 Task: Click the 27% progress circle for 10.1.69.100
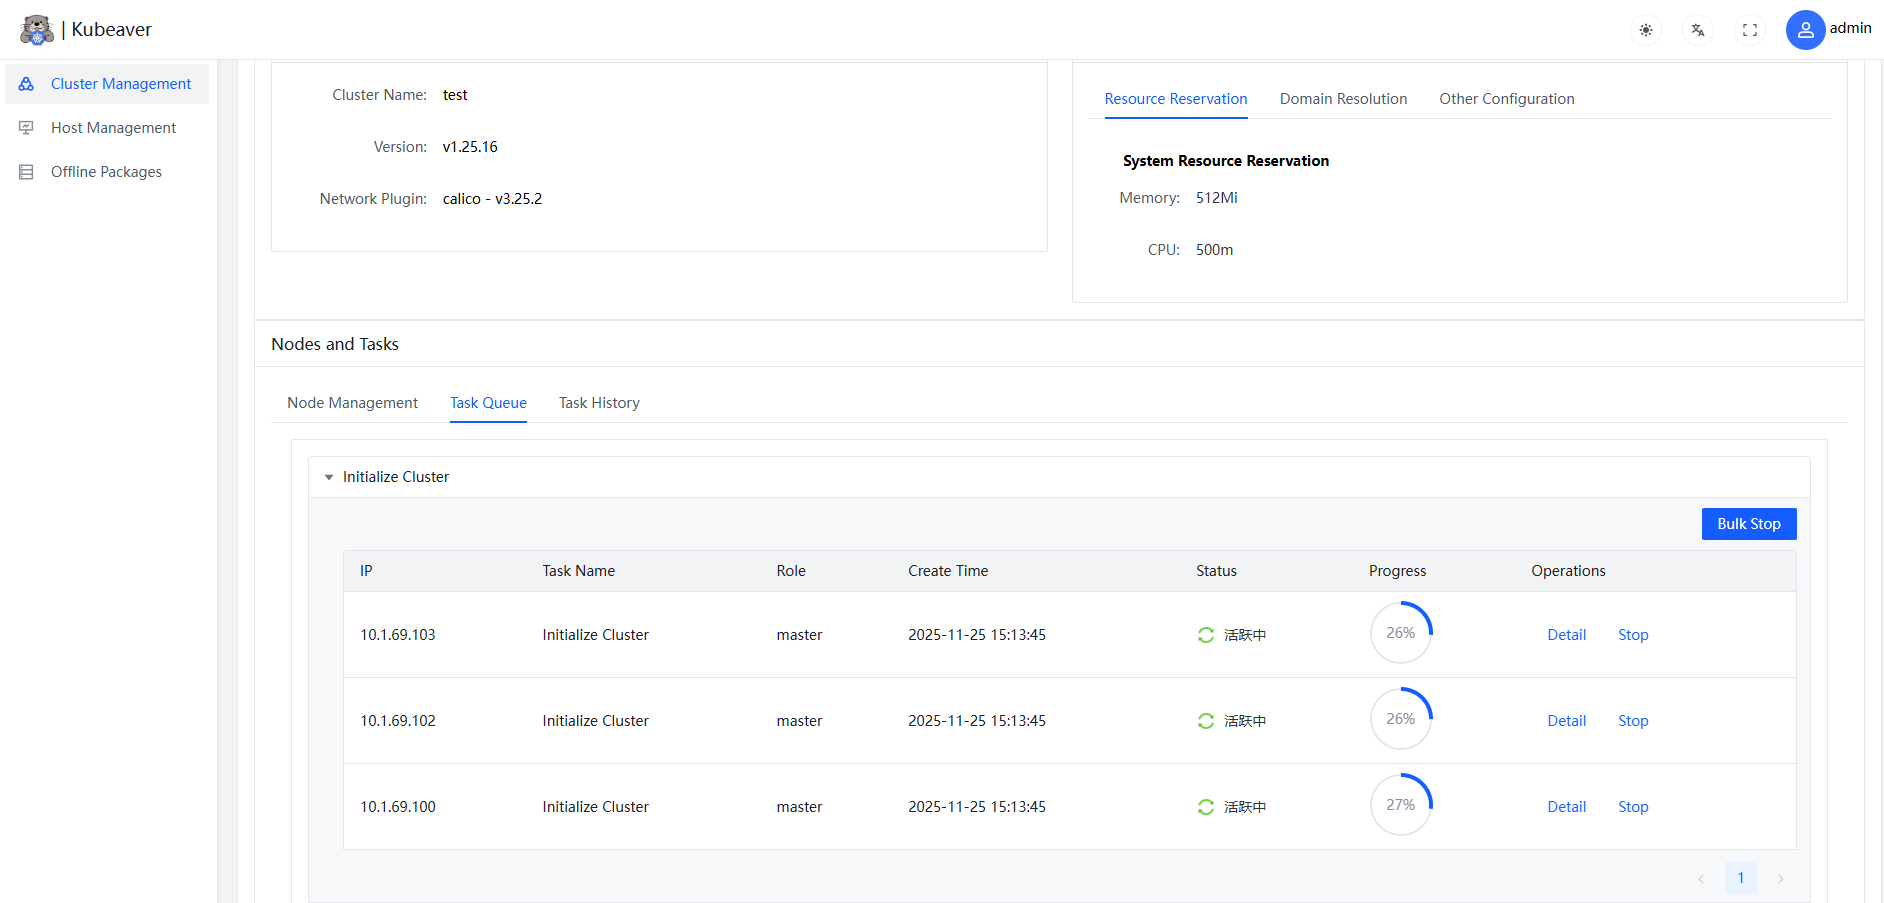pos(1401,805)
